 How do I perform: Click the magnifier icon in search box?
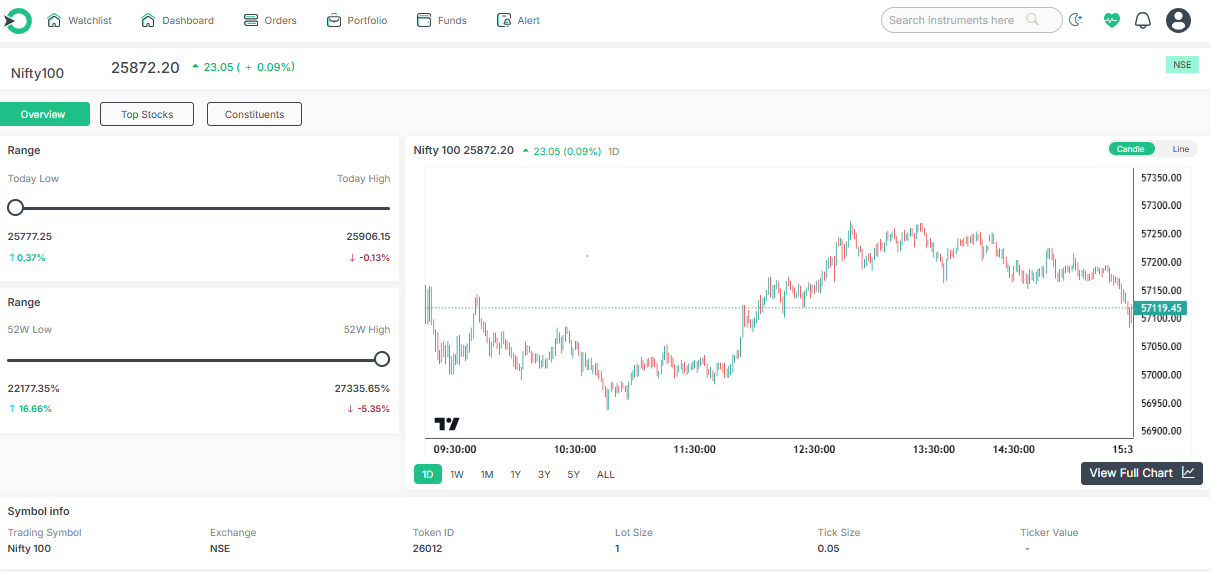(x=1033, y=20)
